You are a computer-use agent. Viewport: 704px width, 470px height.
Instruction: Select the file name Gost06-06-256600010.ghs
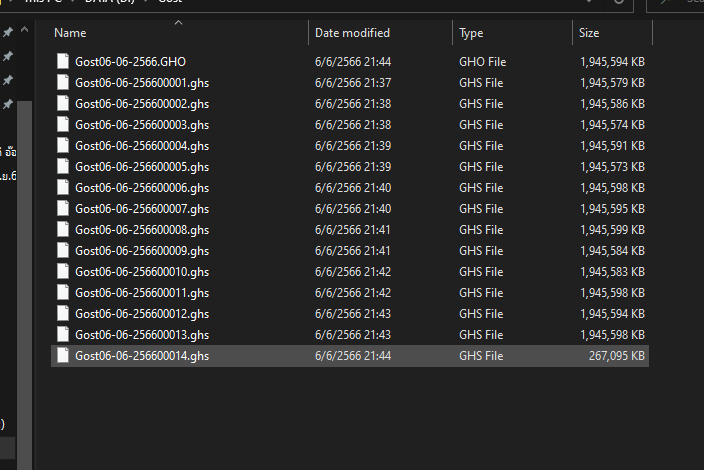tap(142, 272)
